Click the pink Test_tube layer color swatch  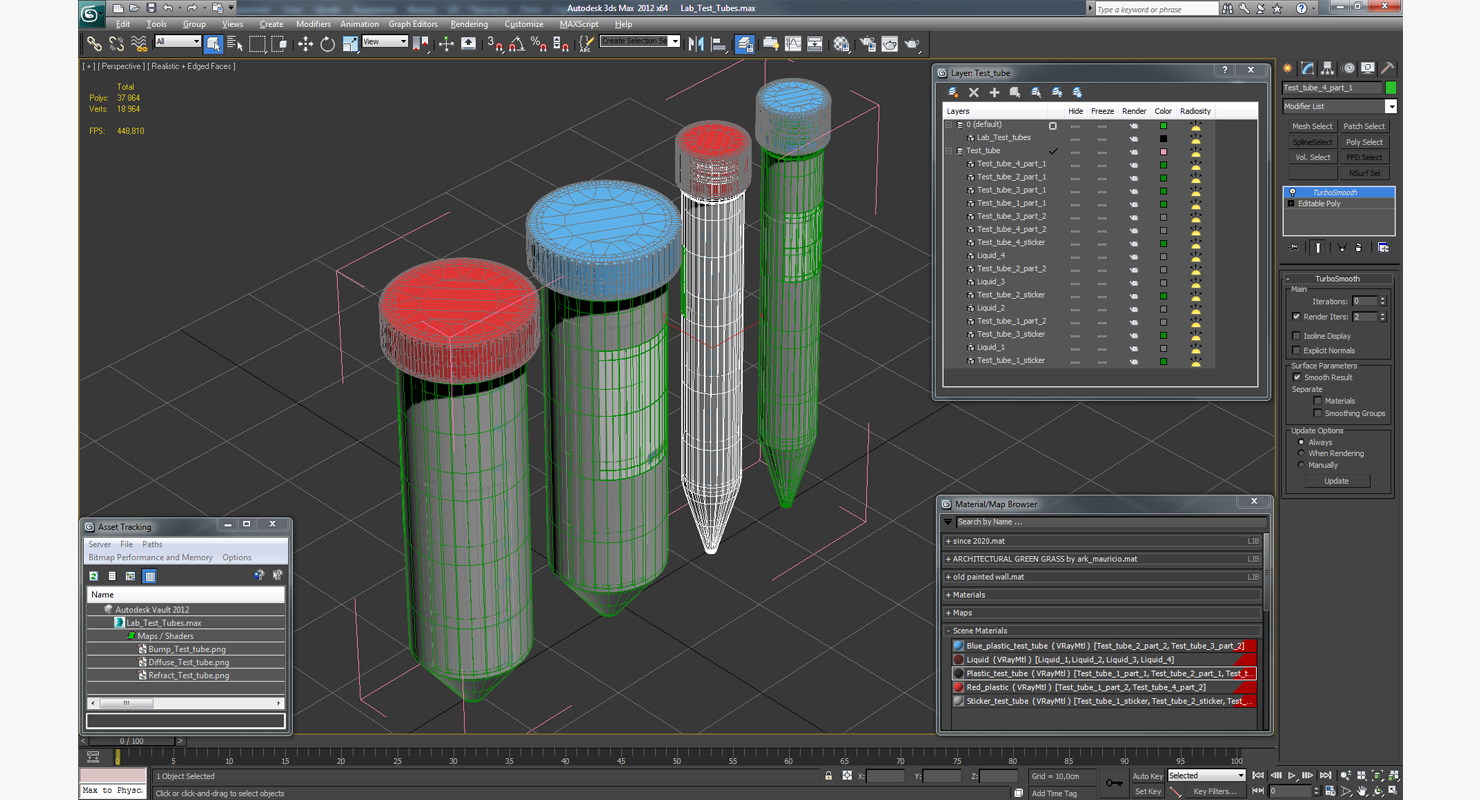point(1163,151)
